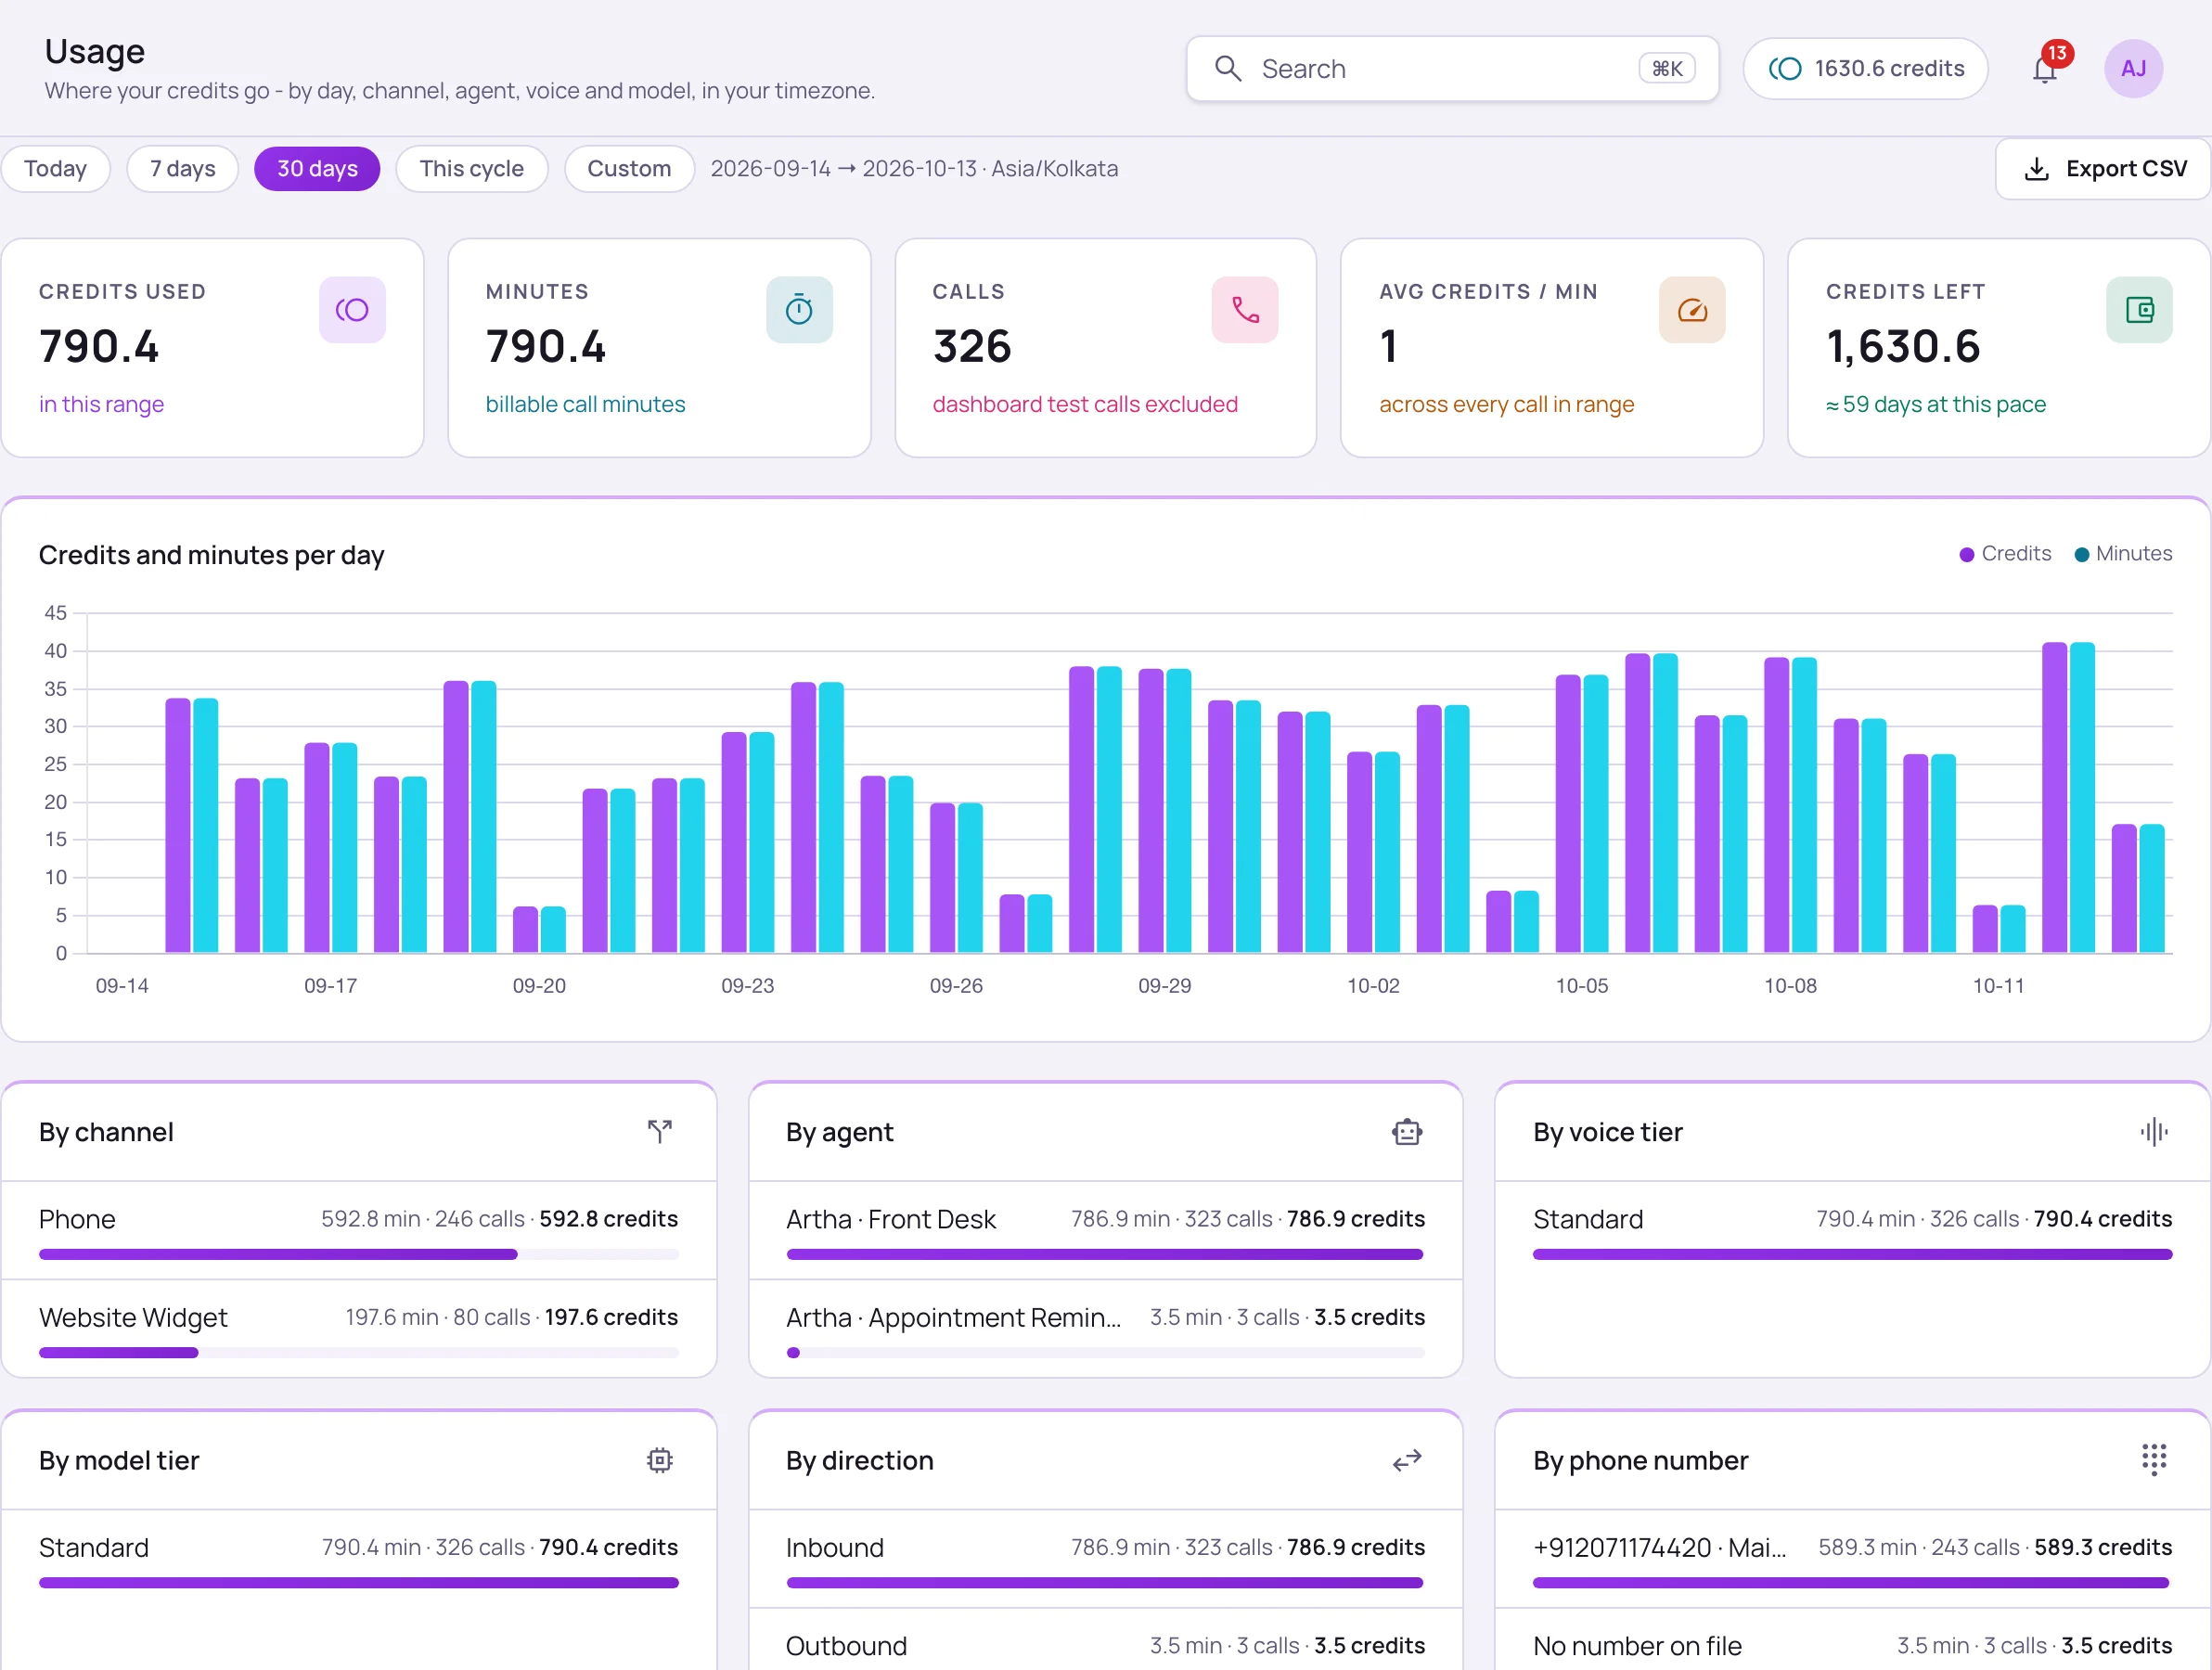This screenshot has height=1670, width=2212.
Task: Click the Standard row in By voice tier
Action: coord(1852,1231)
